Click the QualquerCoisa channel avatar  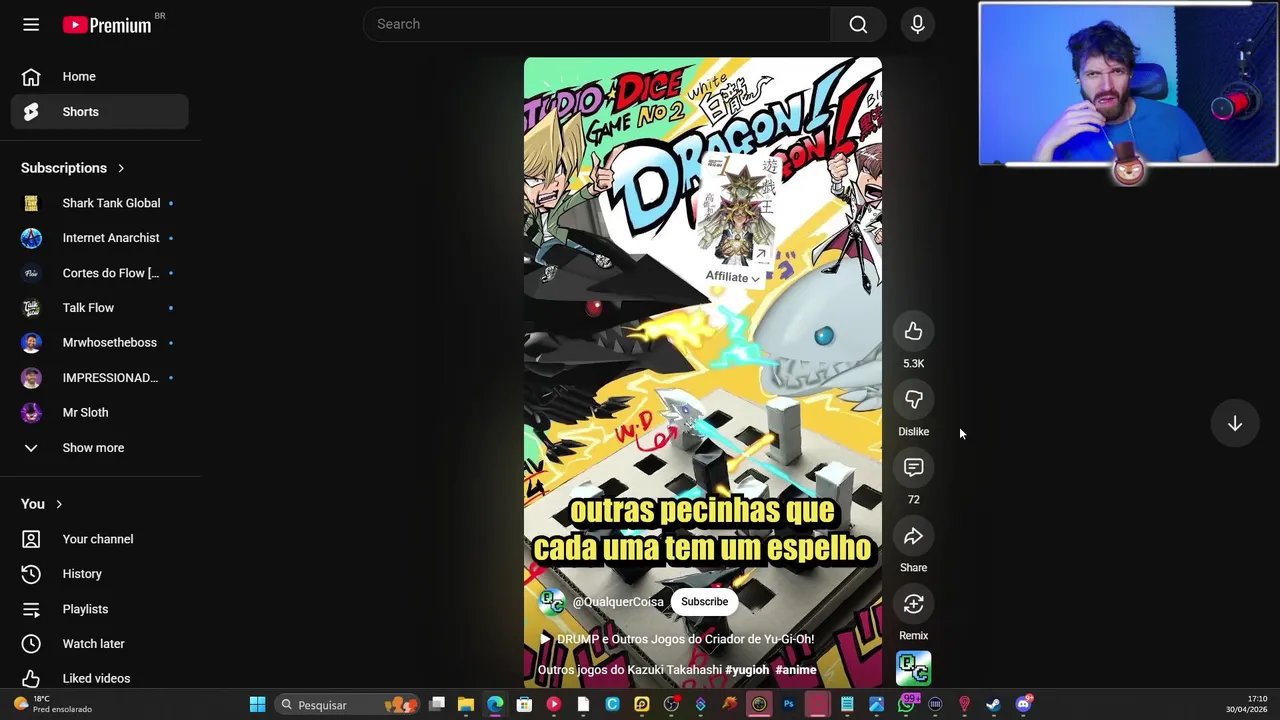pos(551,602)
